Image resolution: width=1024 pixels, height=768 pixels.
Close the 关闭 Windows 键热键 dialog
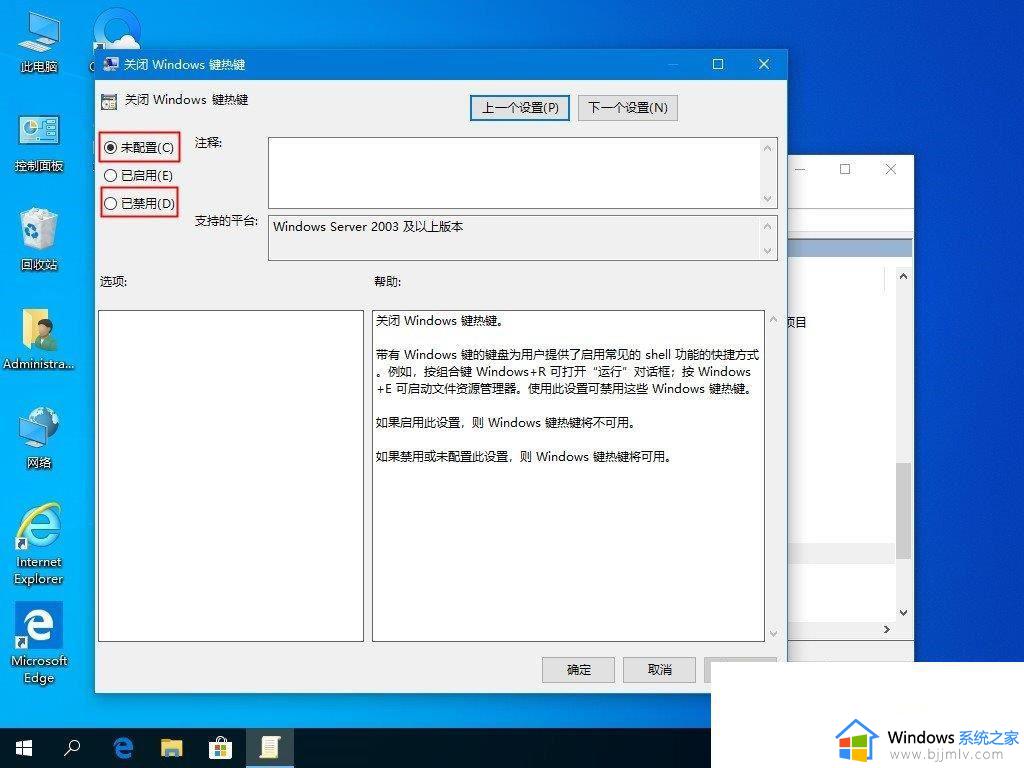[x=763, y=64]
